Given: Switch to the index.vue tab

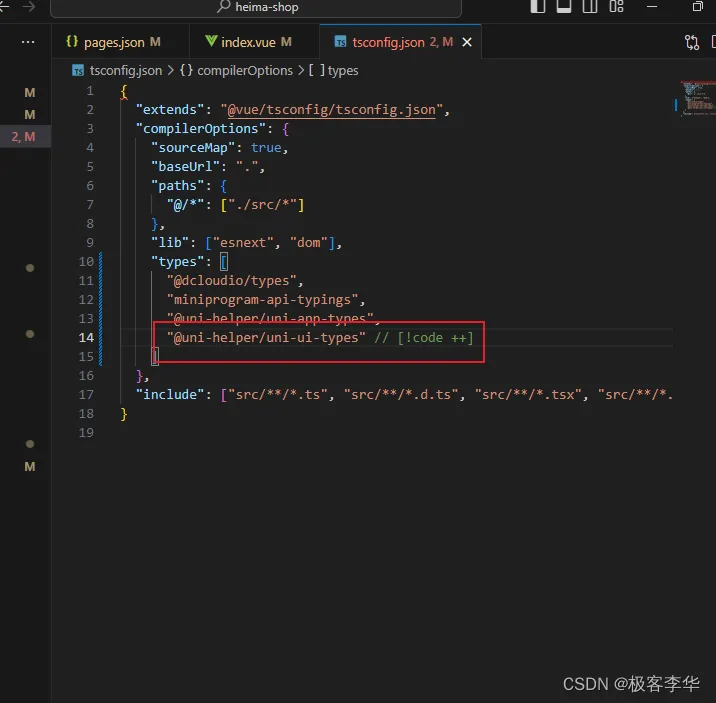Looking at the screenshot, I should [254, 42].
